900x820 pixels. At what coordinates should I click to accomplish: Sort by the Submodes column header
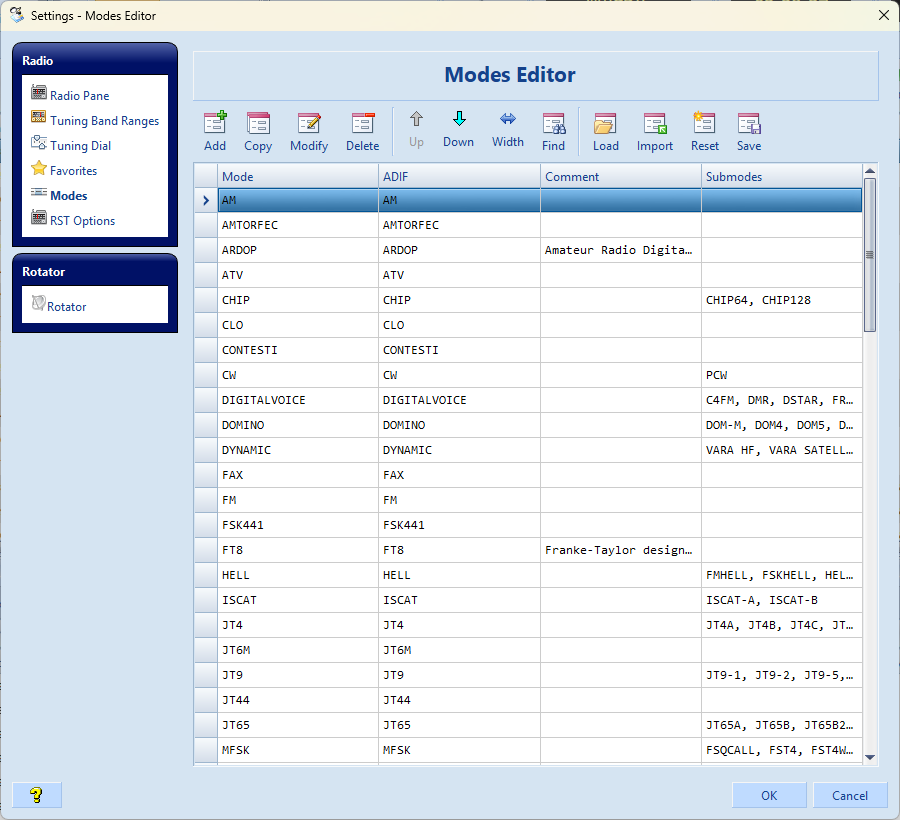click(x=780, y=176)
